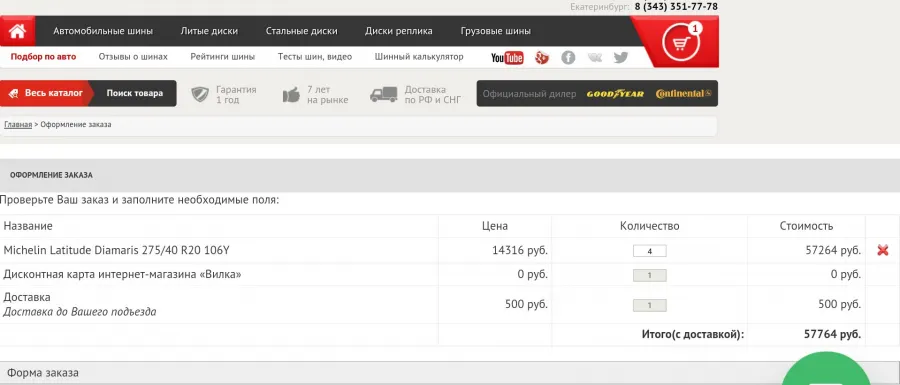Open Автомобильные шины menu
This screenshot has height=385, width=900.
[x=103, y=31]
